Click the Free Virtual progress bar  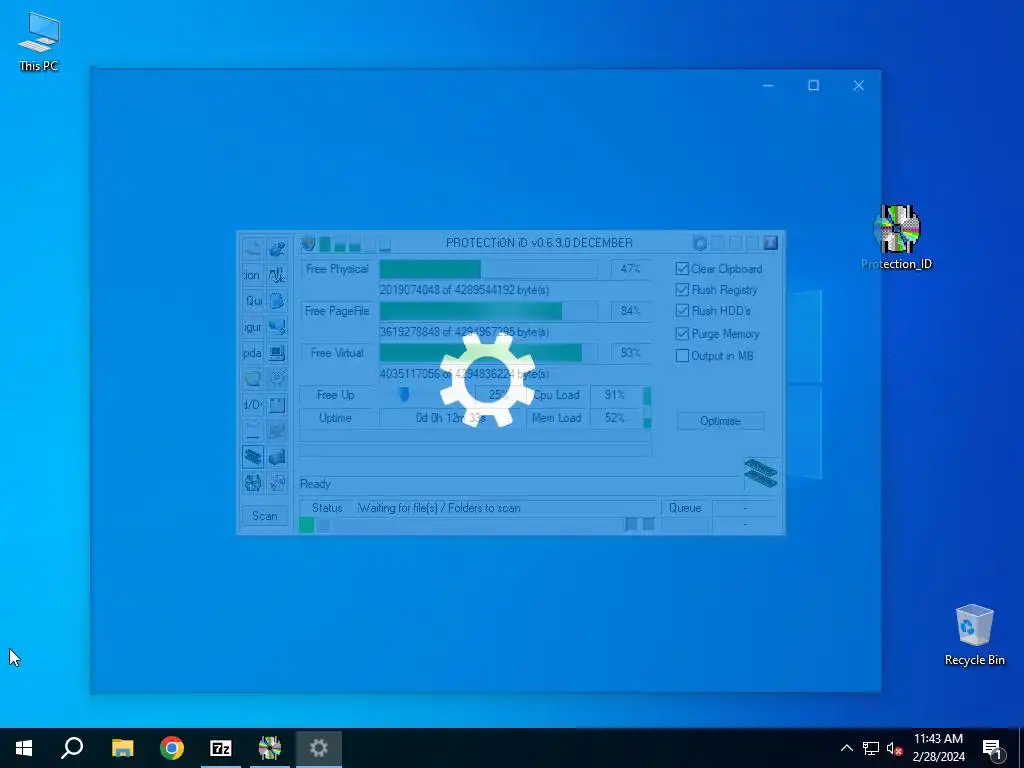(x=488, y=353)
